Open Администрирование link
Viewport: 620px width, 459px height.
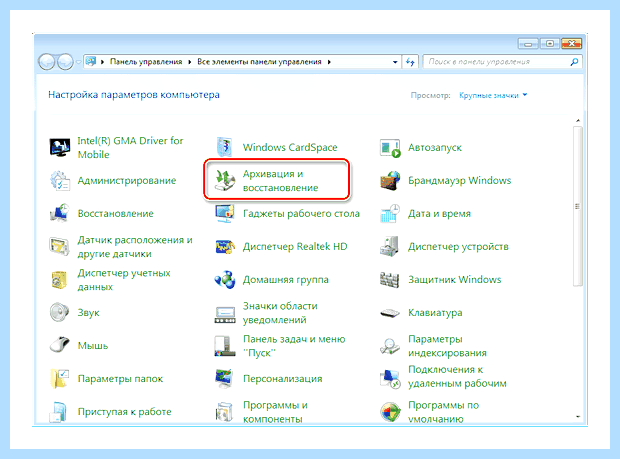coord(127,181)
